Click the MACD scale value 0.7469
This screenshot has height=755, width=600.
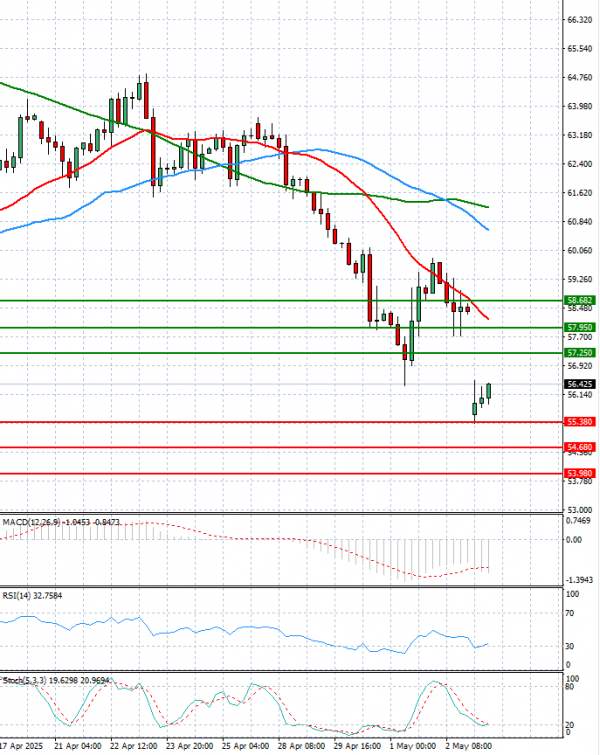click(578, 521)
